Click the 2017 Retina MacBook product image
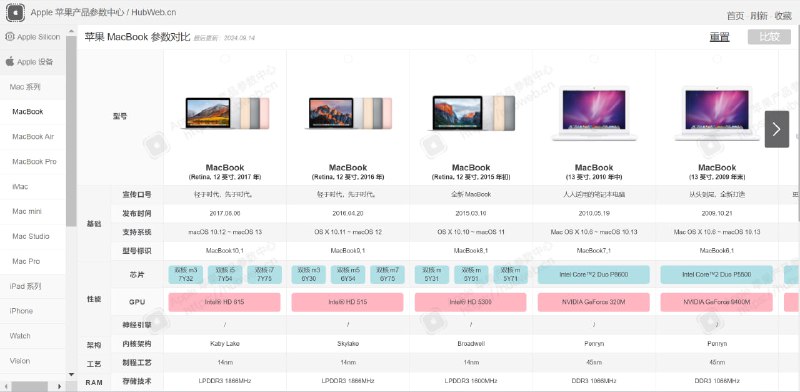 225,113
